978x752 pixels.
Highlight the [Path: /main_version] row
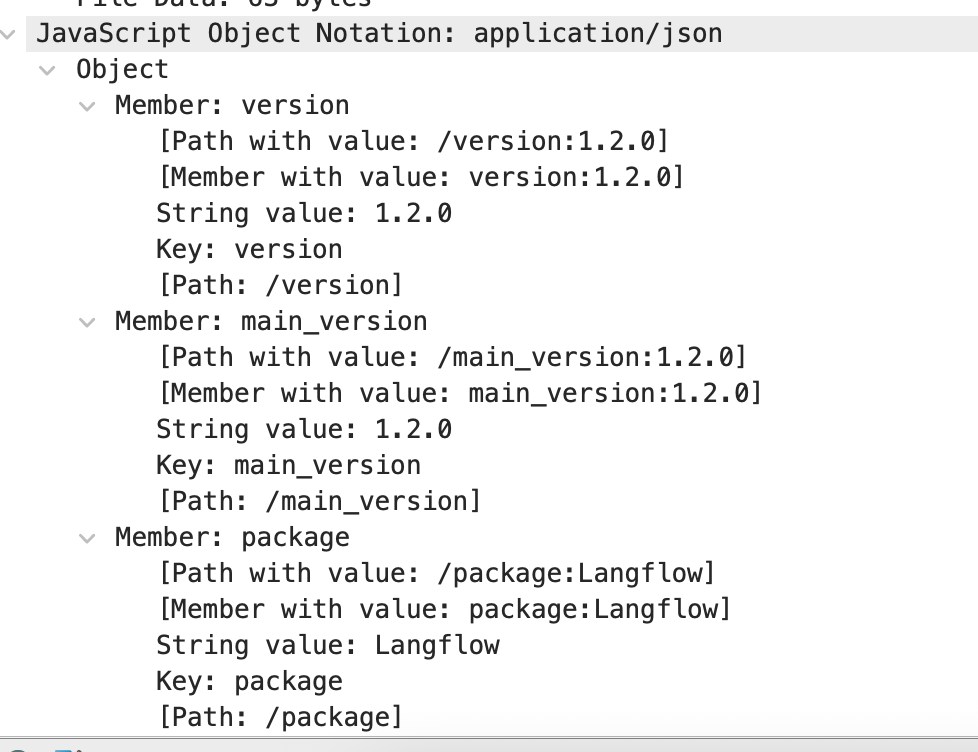pyautogui.click(x=318, y=501)
